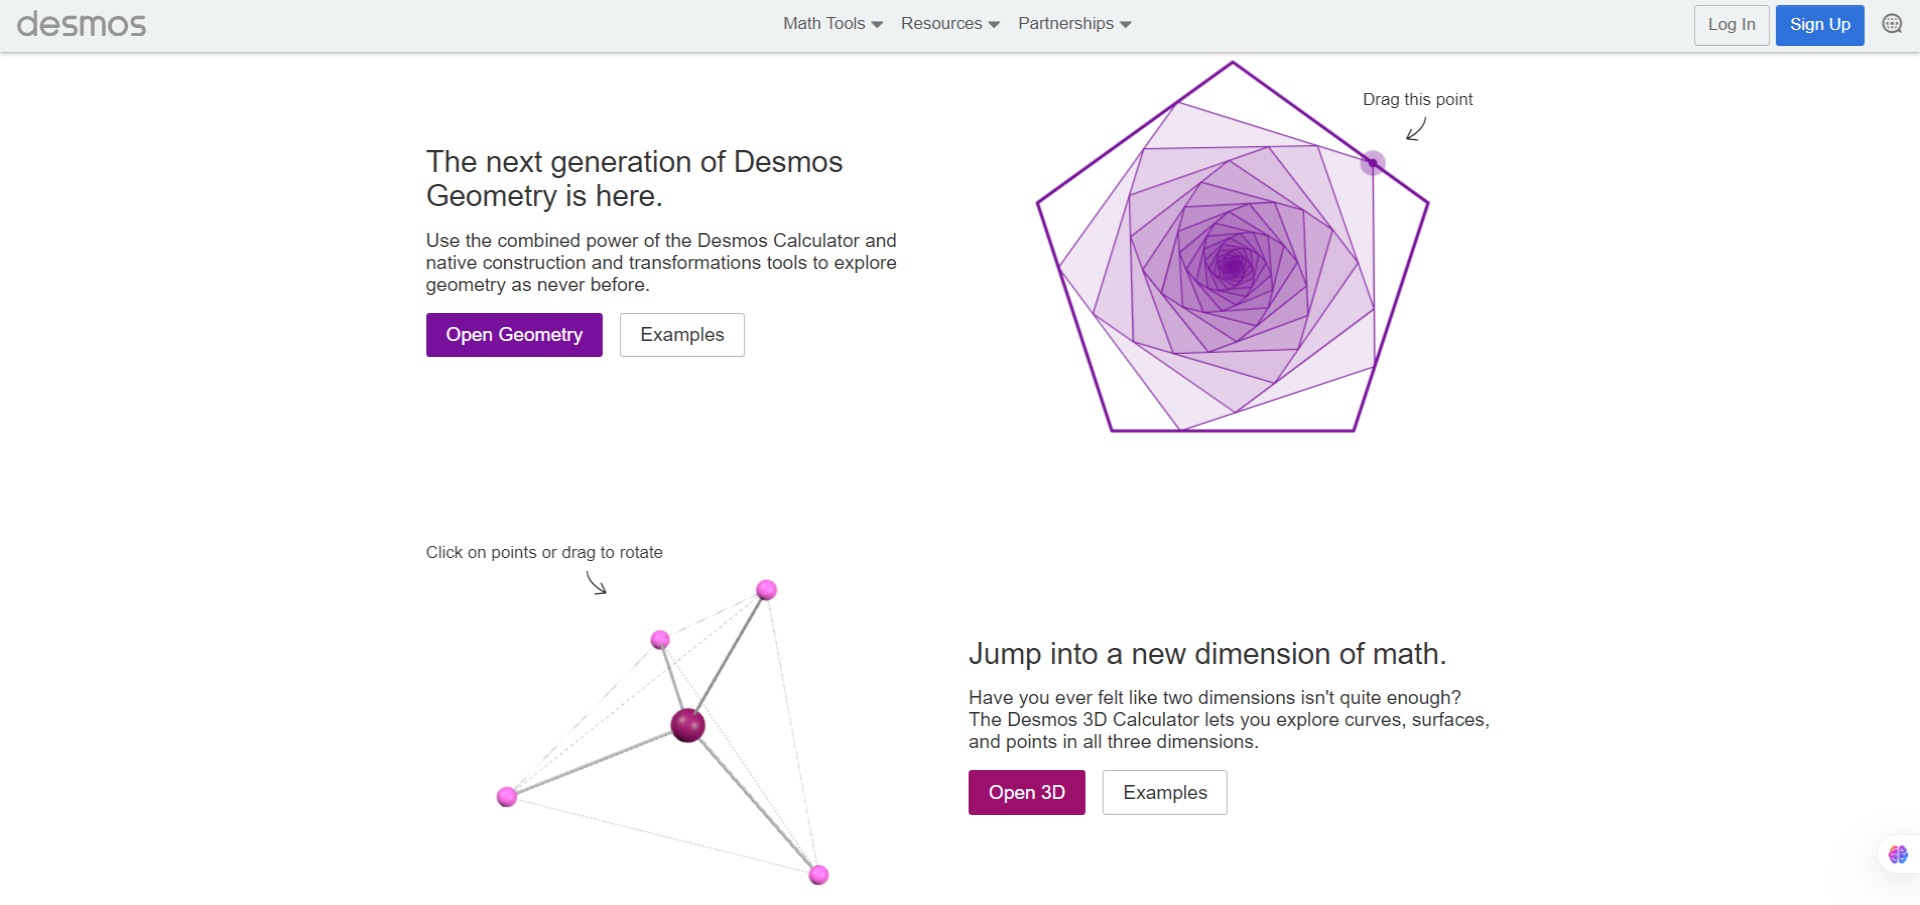1920x905 pixels.
Task: Click the leftmost pink point of the tetrahedron
Action: point(507,797)
